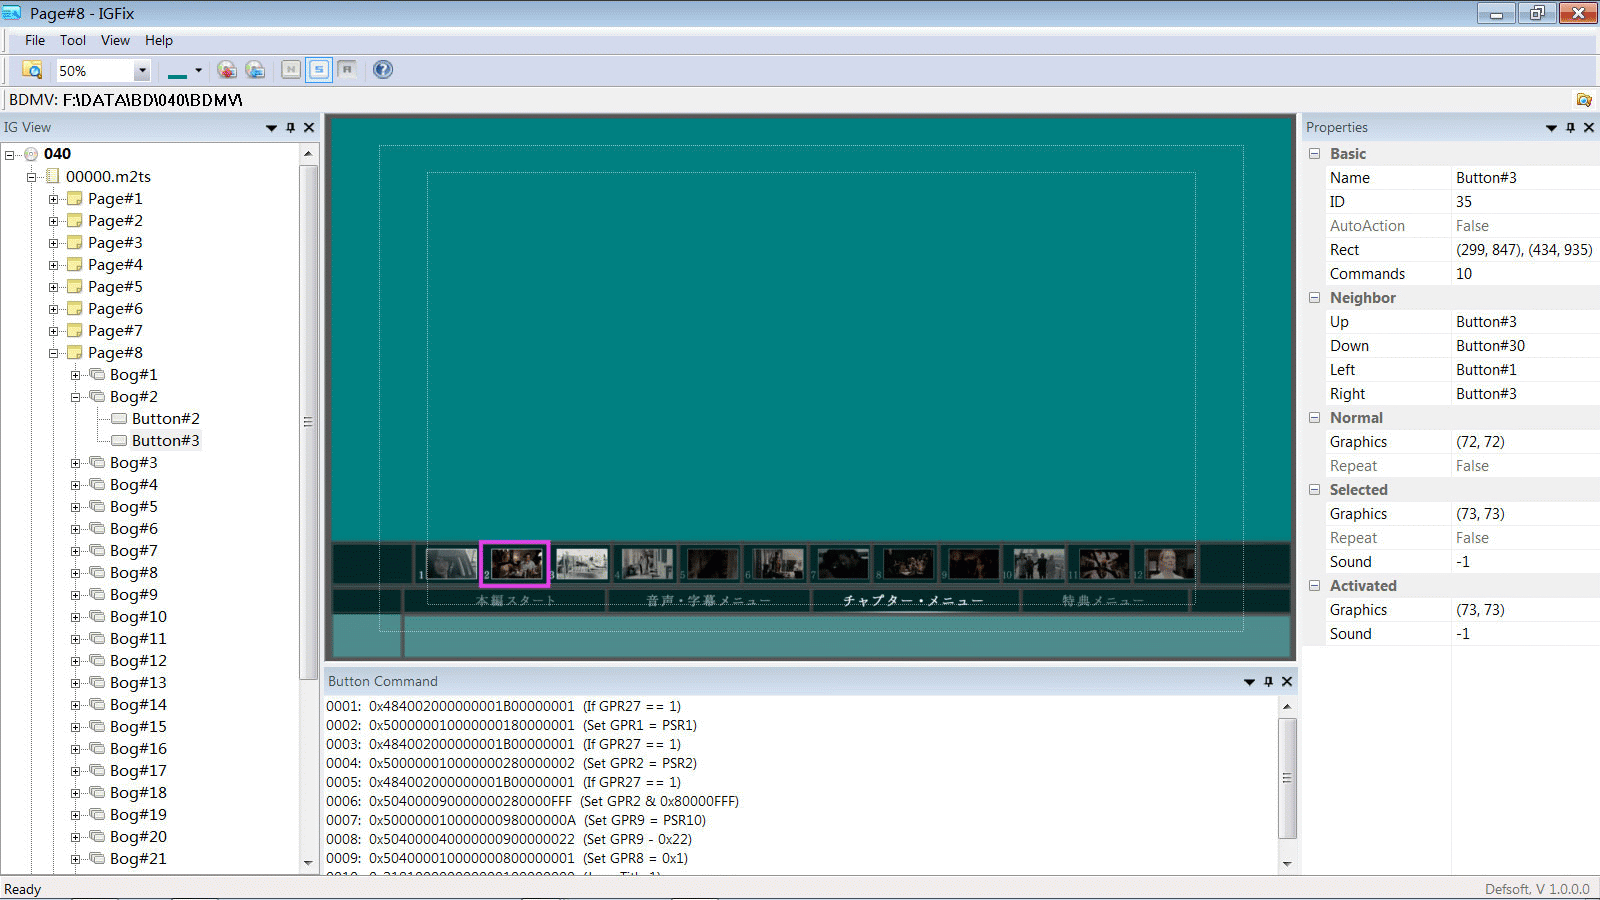The width and height of the screenshot is (1600, 900).
Task: Collapse the Neighbor properties section
Action: (x=1315, y=298)
